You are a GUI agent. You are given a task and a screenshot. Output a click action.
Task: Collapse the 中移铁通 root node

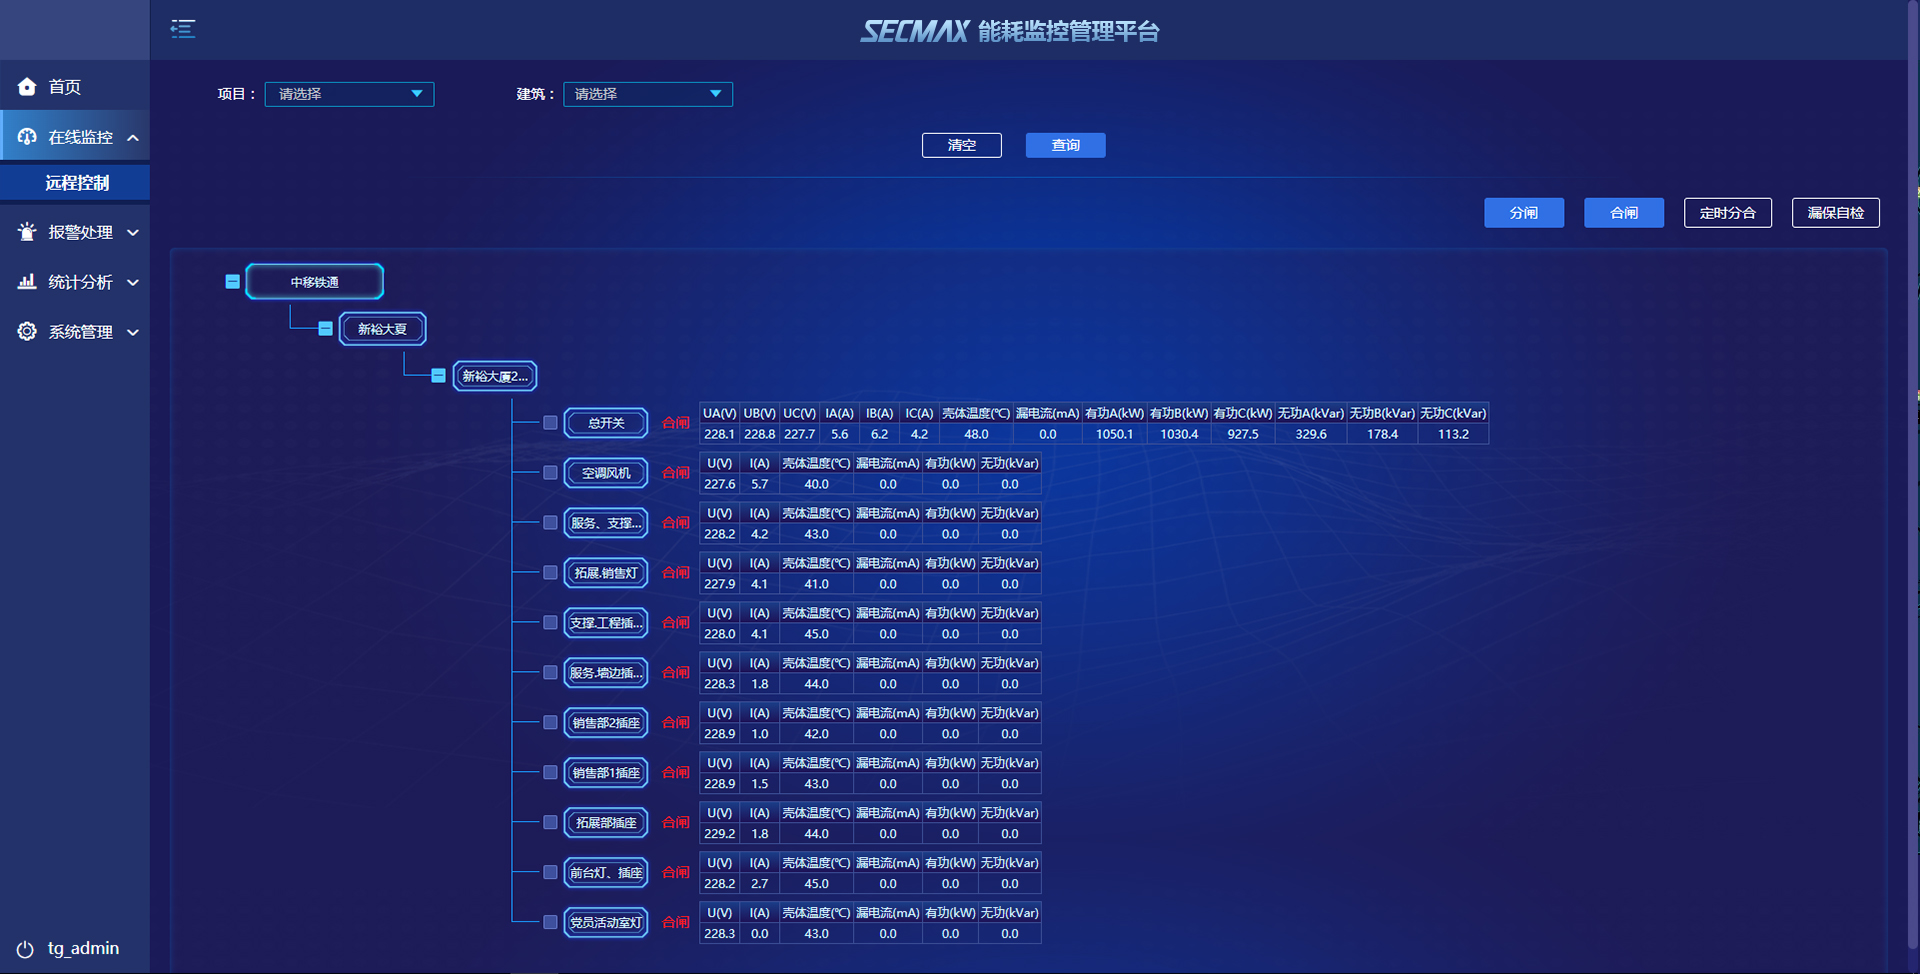click(x=232, y=282)
